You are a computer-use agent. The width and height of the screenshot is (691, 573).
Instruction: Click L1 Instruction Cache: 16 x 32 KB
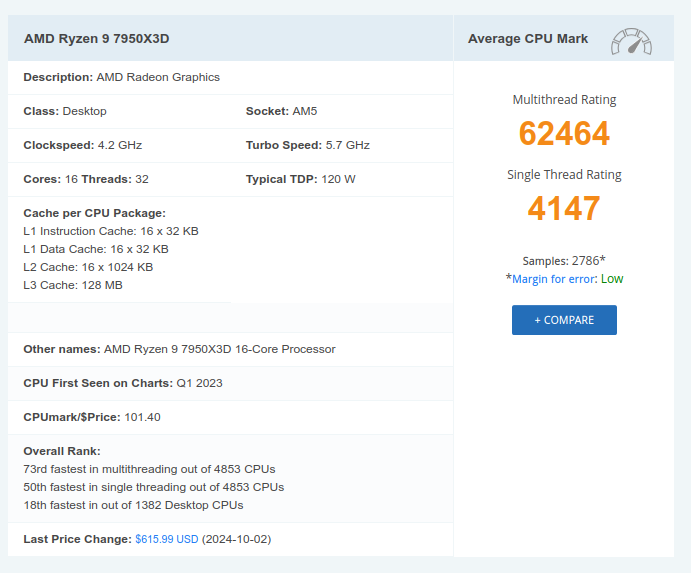(x=111, y=231)
